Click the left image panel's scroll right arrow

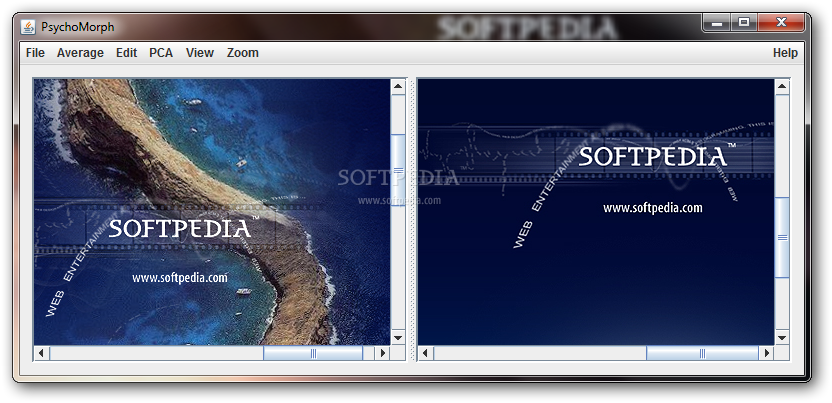pos(383,353)
